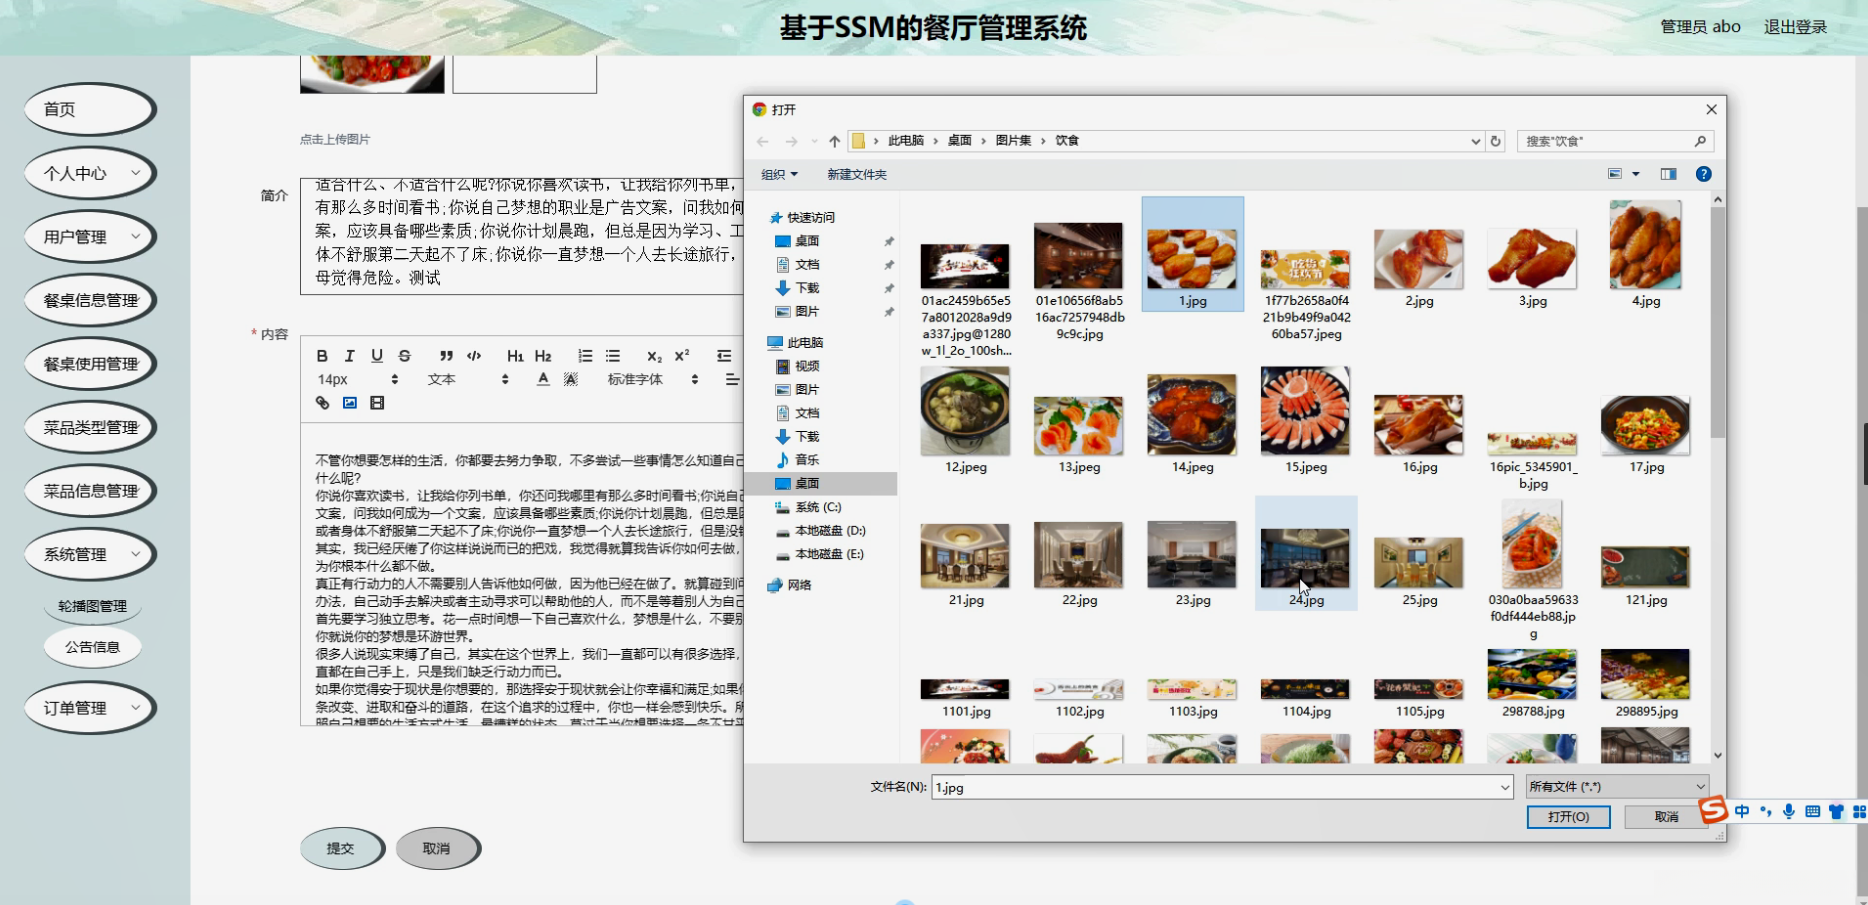
Task: Click the insert image icon in editor
Action: click(350, 403)
